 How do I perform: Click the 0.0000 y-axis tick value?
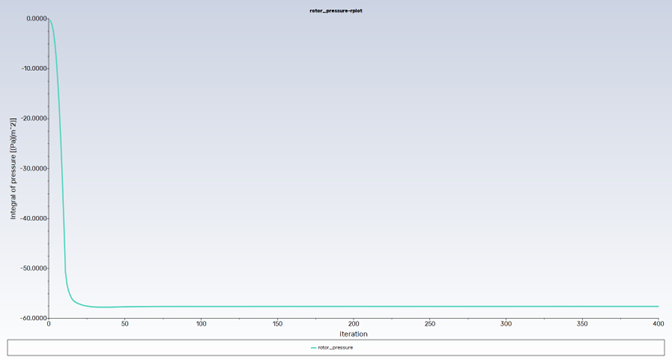click(36, 18)
